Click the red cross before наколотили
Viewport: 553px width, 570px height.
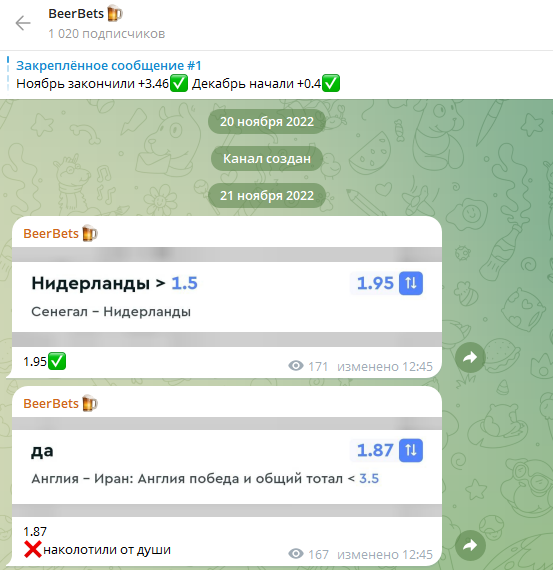pyautogui.click(x=33, y=549)
